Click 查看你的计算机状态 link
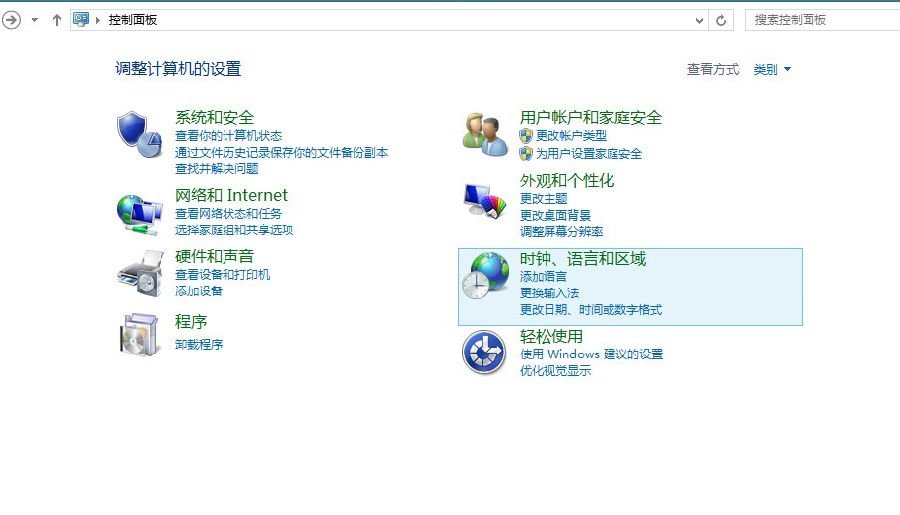 click(228, 135)
